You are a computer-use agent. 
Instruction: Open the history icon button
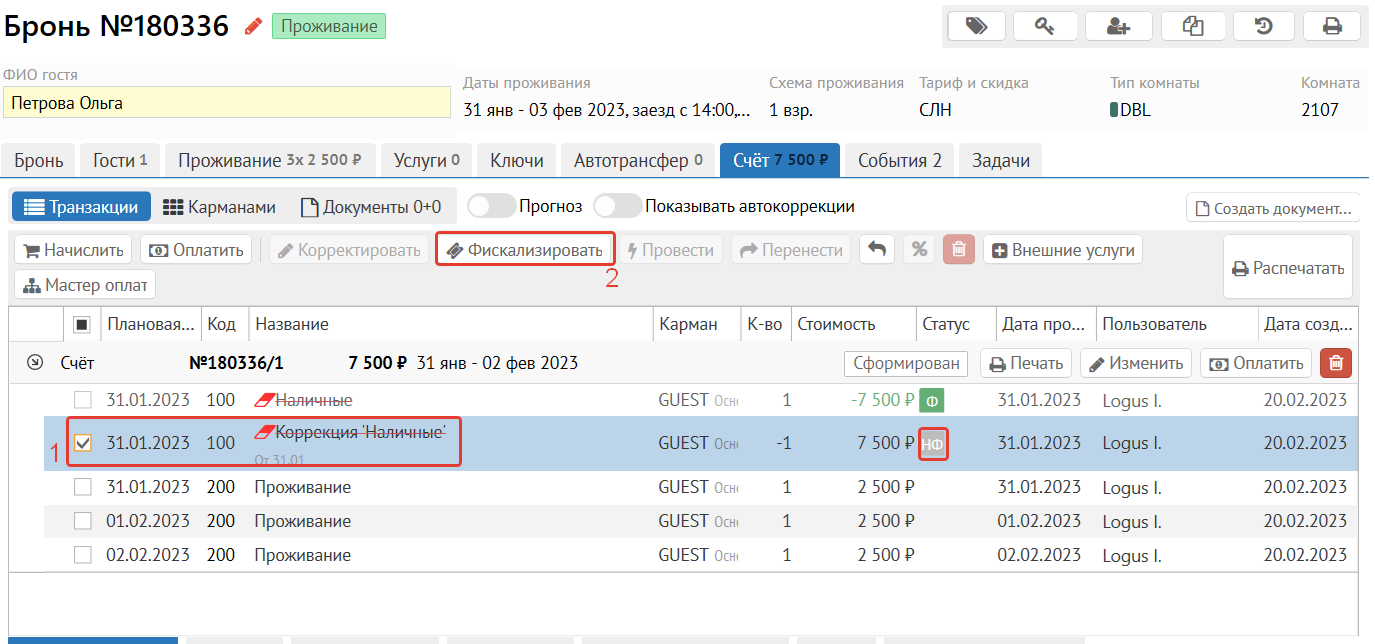pos(1263,27)
